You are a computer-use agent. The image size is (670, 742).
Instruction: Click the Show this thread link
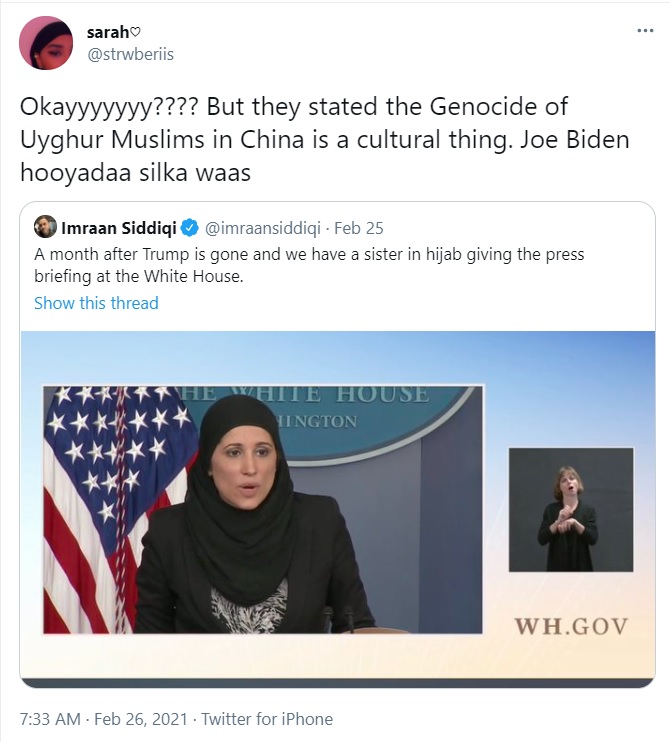tap(96, 303)
